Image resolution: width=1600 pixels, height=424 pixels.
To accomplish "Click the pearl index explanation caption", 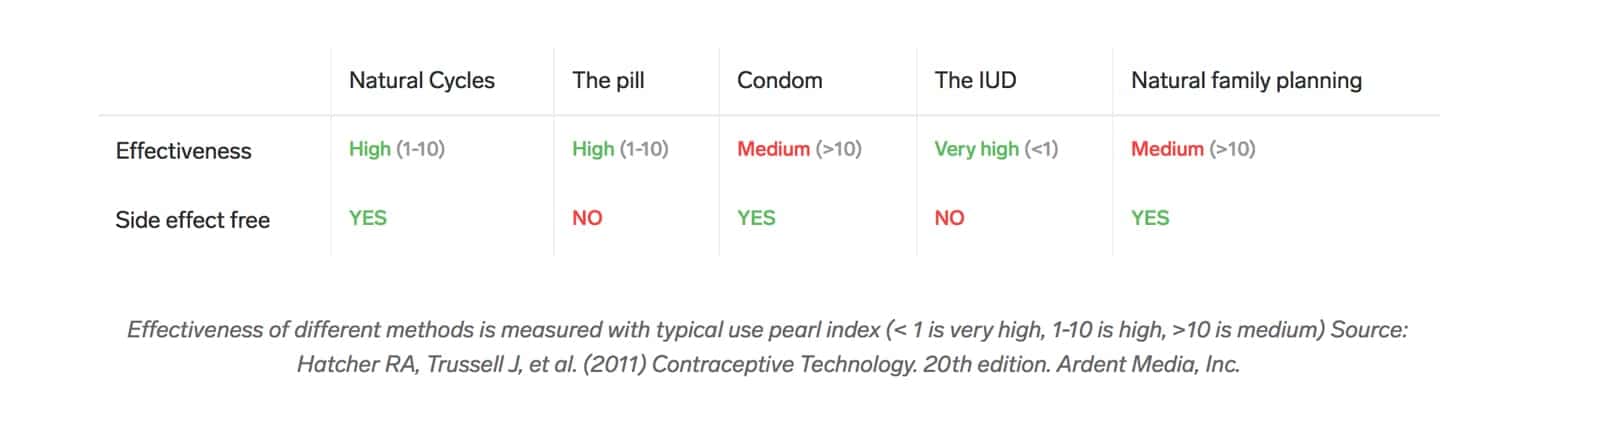I will (x=700, y=330).
